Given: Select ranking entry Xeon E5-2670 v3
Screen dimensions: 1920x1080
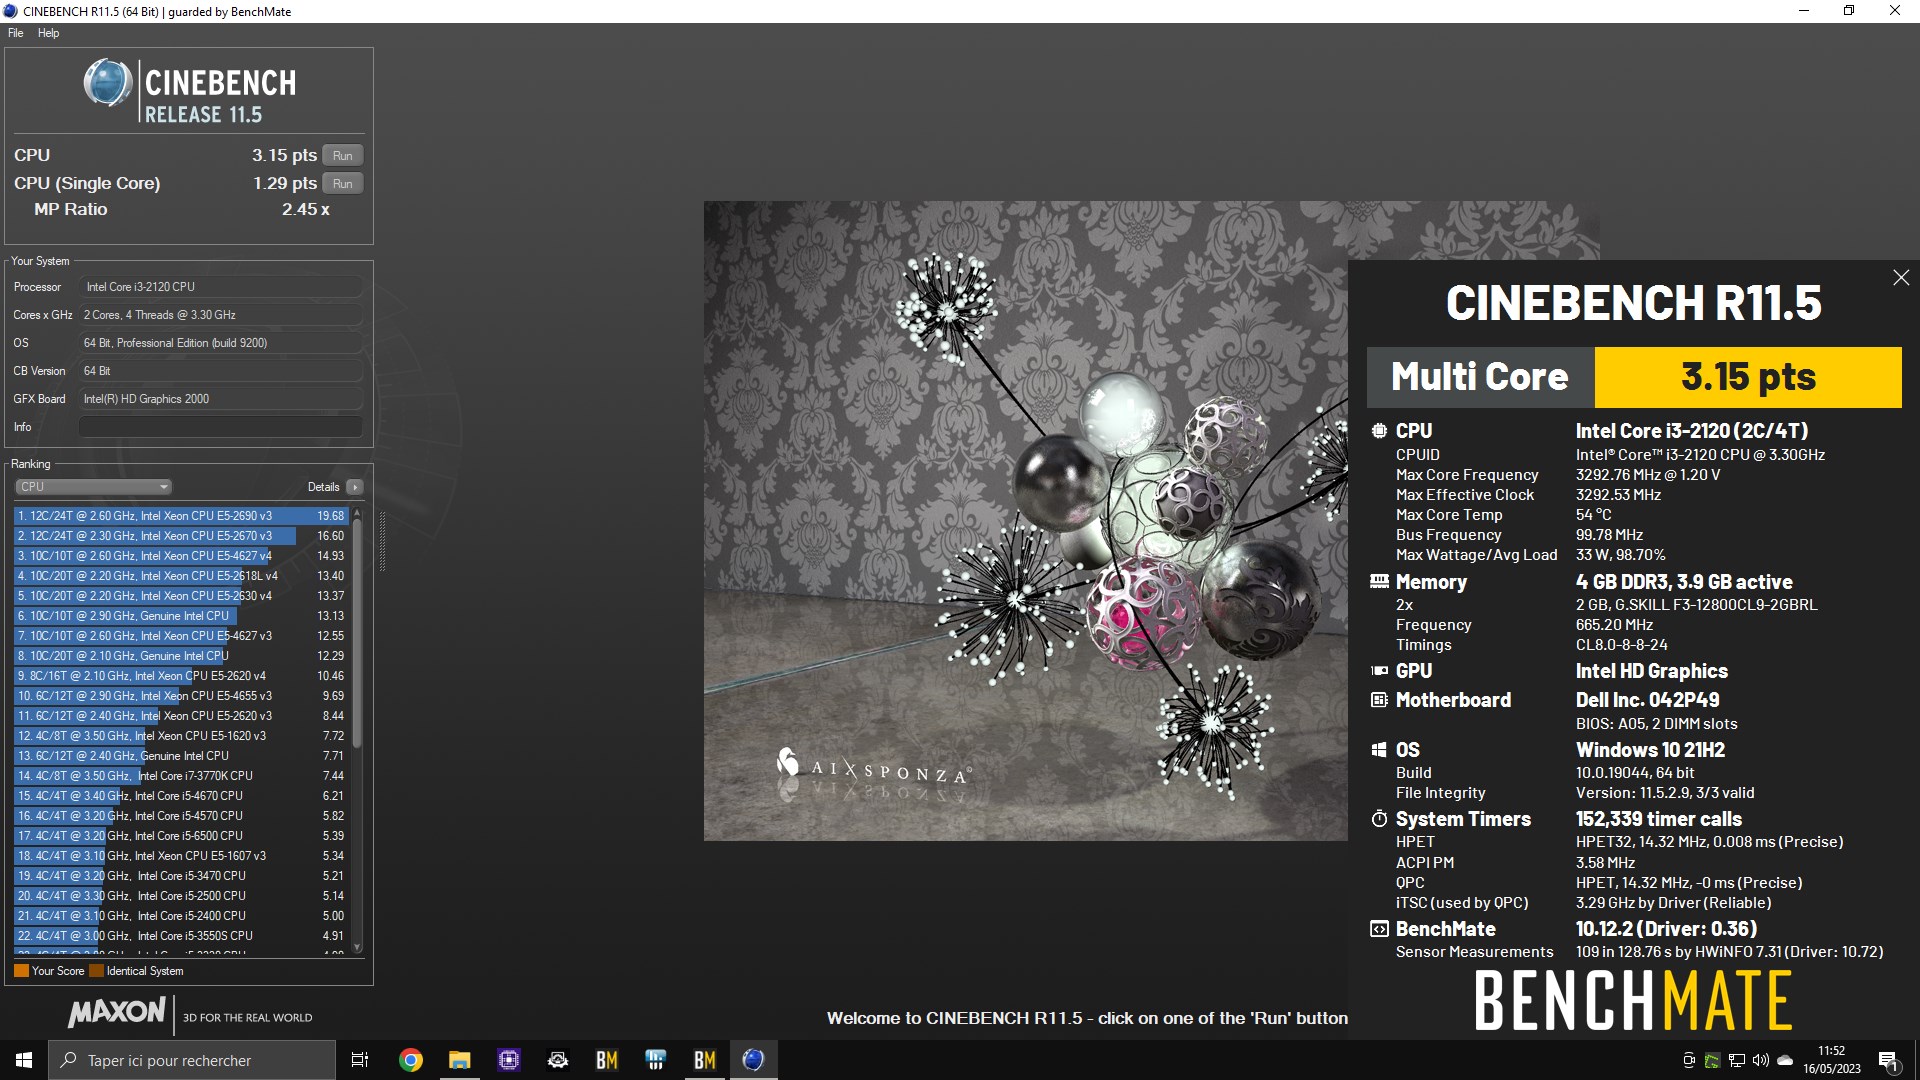Looking at the screenshot, I should [180, 536].
